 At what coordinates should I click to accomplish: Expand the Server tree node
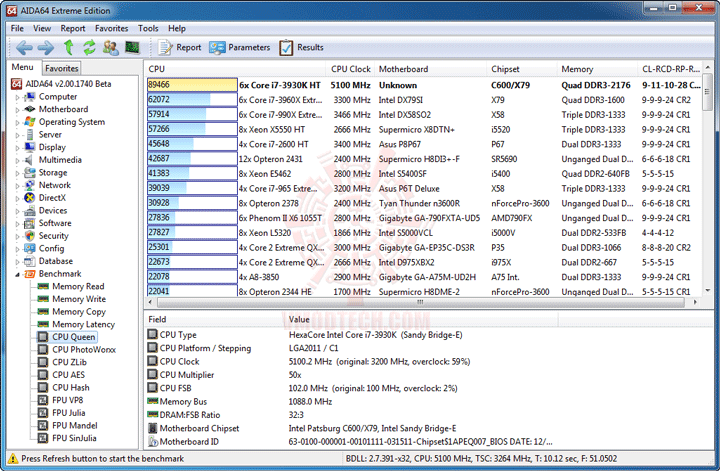click(17, 135)
